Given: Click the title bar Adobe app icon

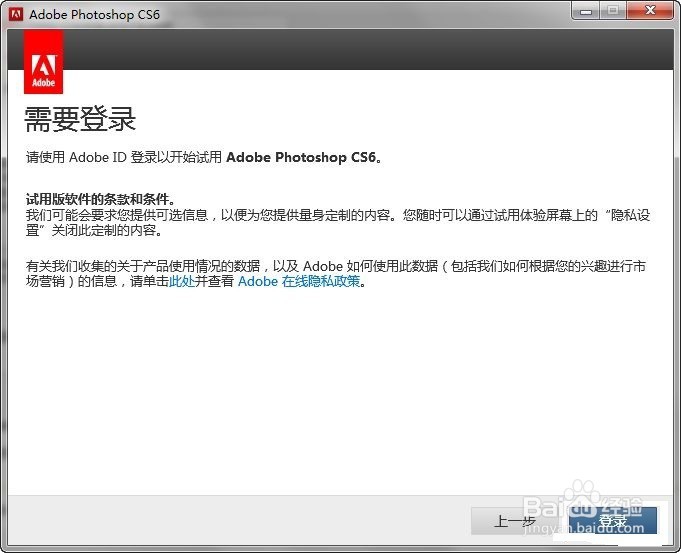Looking at the screenshot, I should (x=16, y=14).
